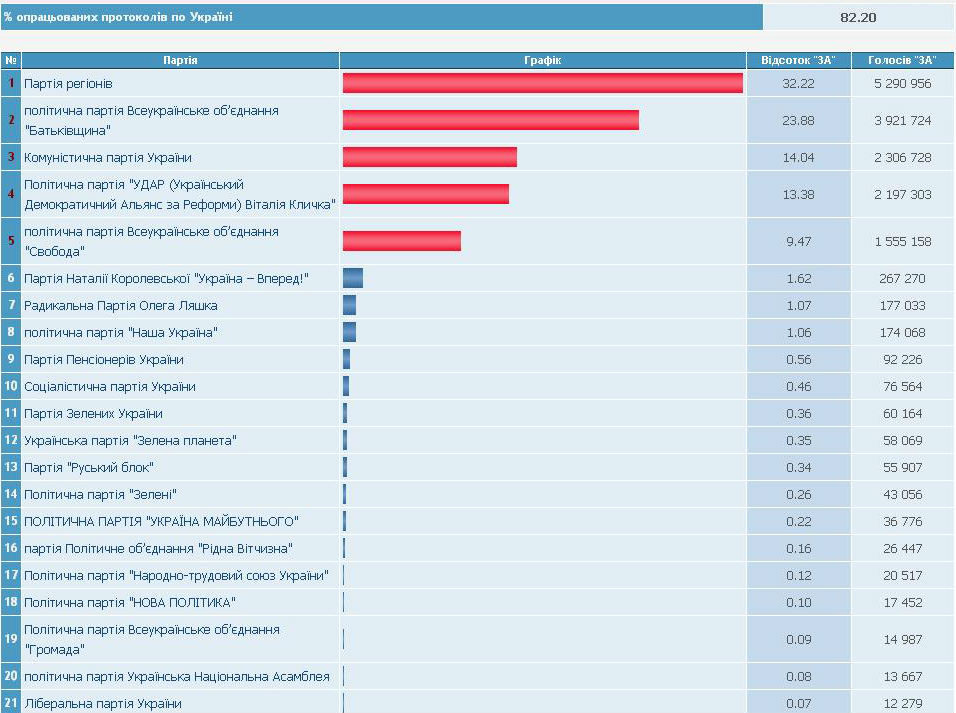Click "Партія Зелених України"

click(x=93, y=414)
